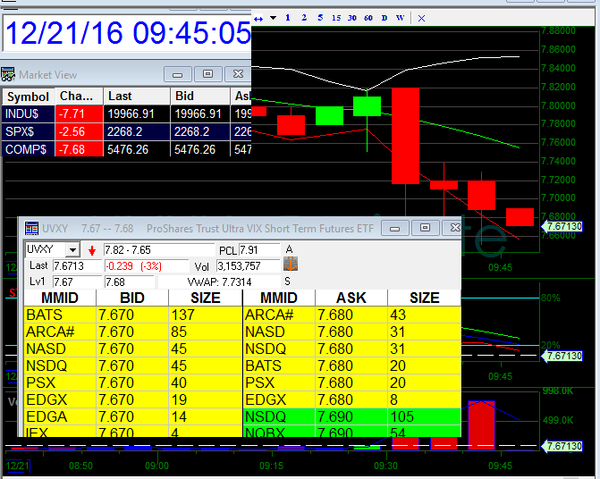600x479 pixels.
Task: Click the horizontal scroll arrows chart icon
Action: (x=259, y=17)
